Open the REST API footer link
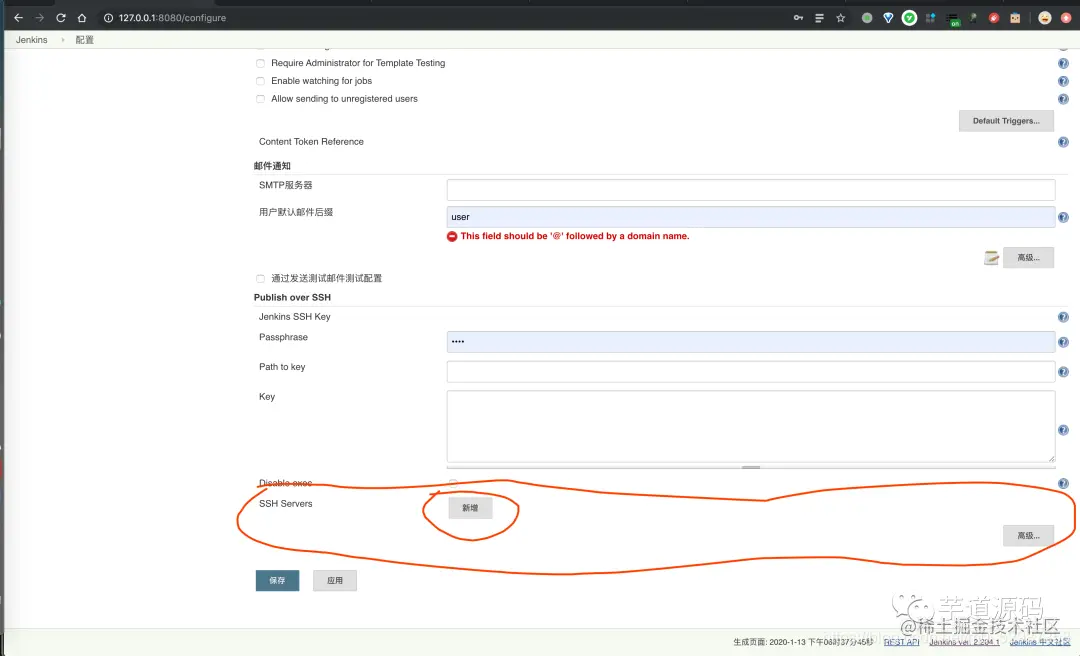 (x=902, y=642)
